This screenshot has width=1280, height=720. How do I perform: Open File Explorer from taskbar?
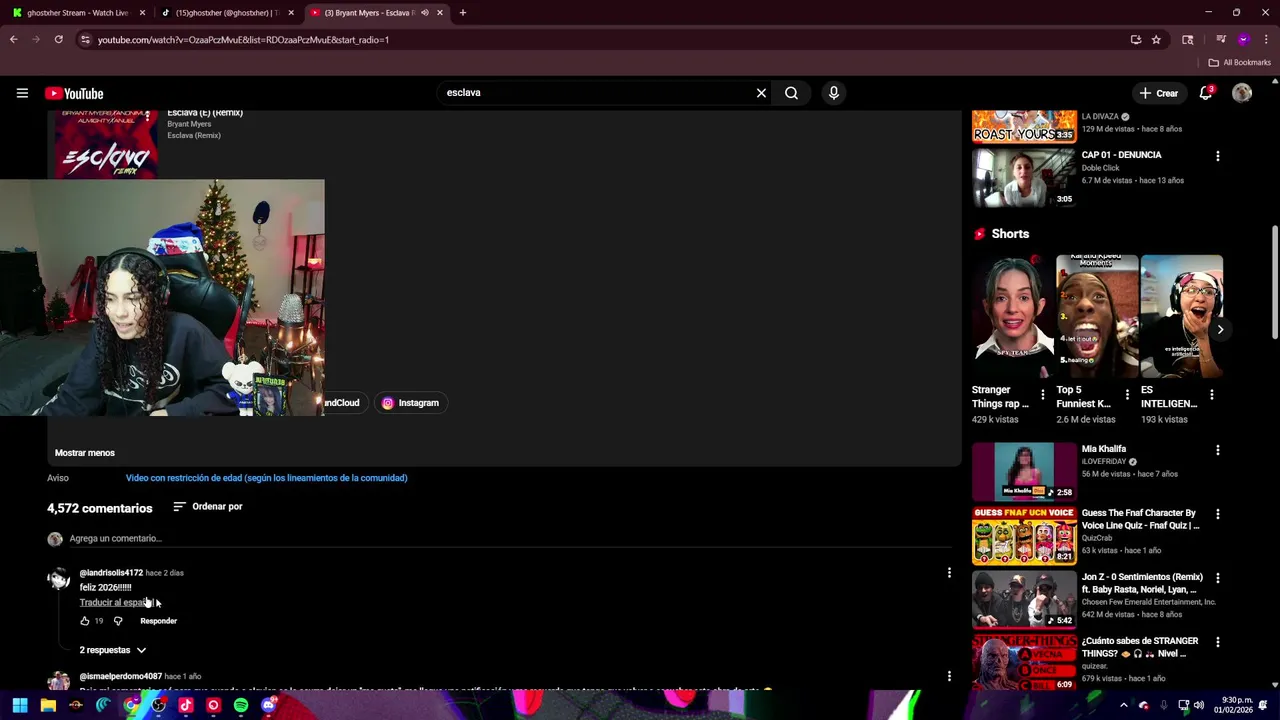(x=48, y=705)
